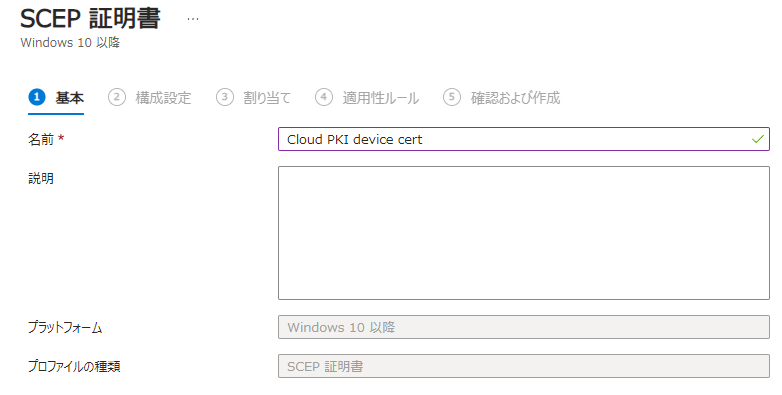Open the 適用性ルール tab
Screen dimensions: 782x395
coord(381,98)
